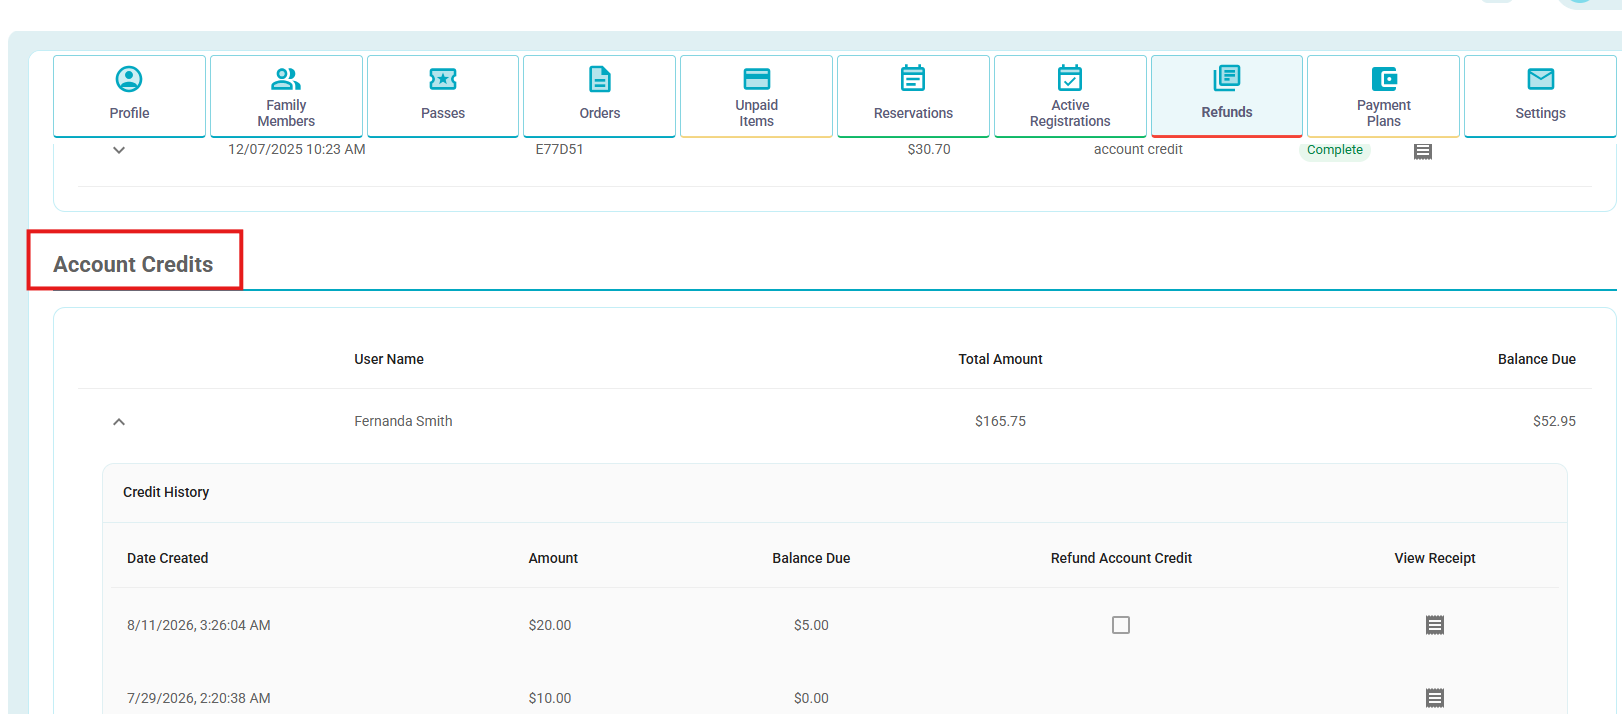This screenshot has width=1622, height=714.
Task: Click the User Name column header
Action: click(389, 359)
